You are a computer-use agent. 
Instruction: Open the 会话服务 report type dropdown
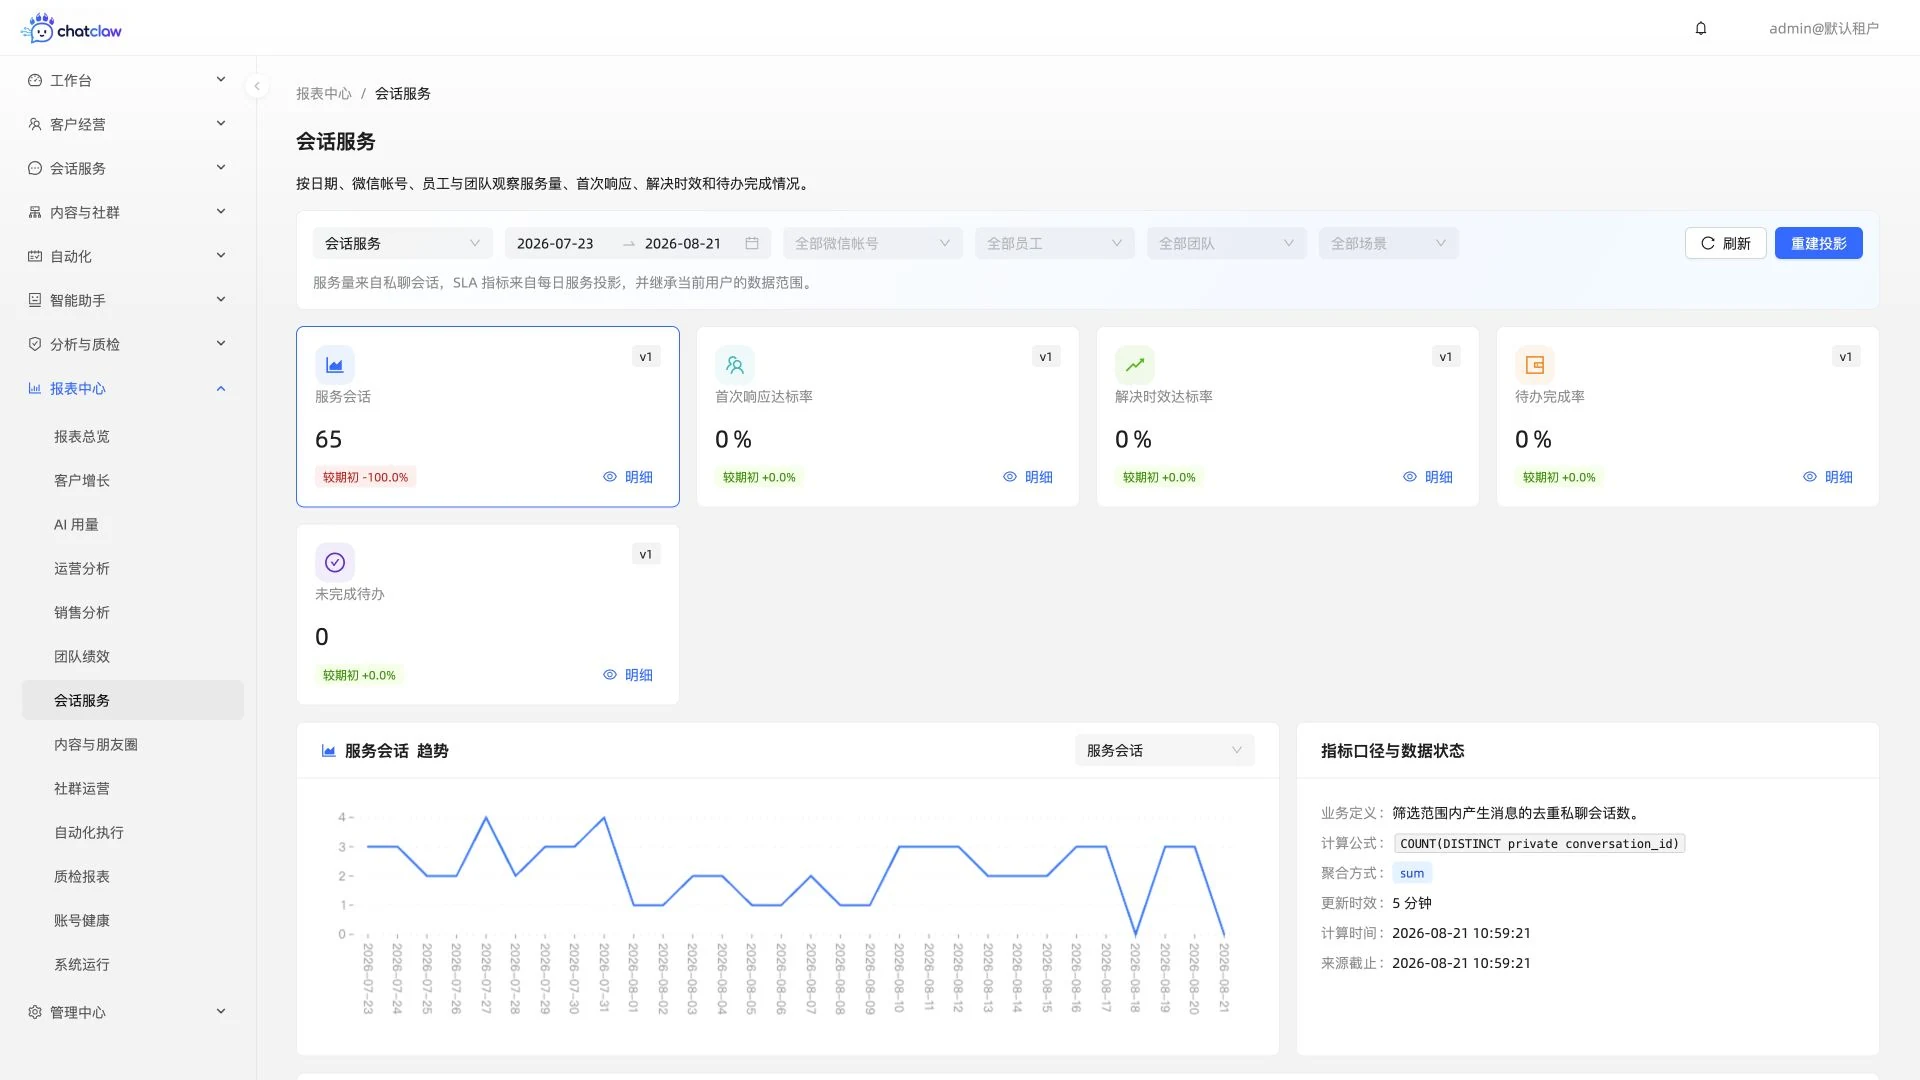tap(403, 243)
